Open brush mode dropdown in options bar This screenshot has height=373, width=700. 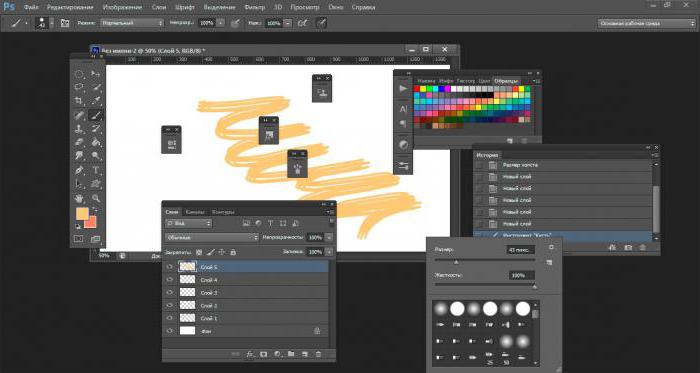click(x=132, y=23)
